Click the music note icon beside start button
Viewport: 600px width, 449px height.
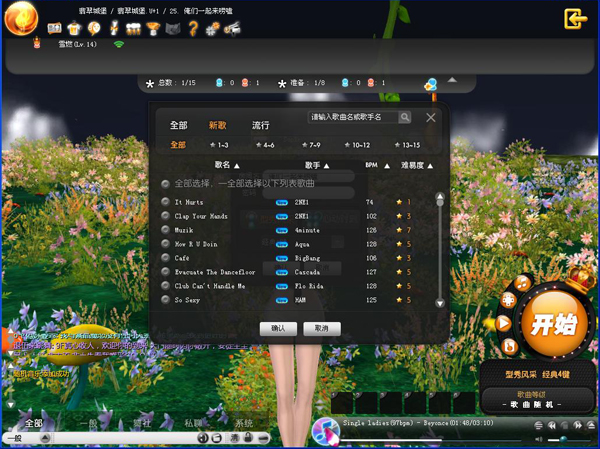click(x=521, y=282)
